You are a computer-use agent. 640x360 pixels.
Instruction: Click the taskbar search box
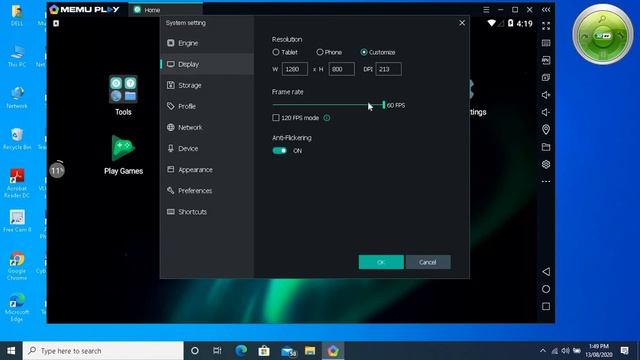tap(103, 351)
